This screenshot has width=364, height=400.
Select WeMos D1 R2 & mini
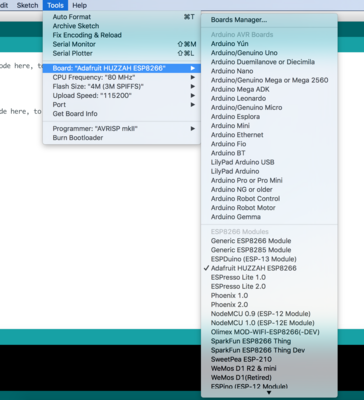point(269,368)
